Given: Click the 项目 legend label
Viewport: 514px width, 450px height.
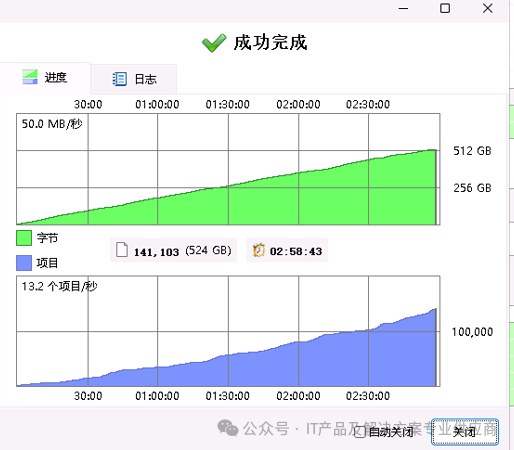Looking at the screenshot, I should [47, 263].
